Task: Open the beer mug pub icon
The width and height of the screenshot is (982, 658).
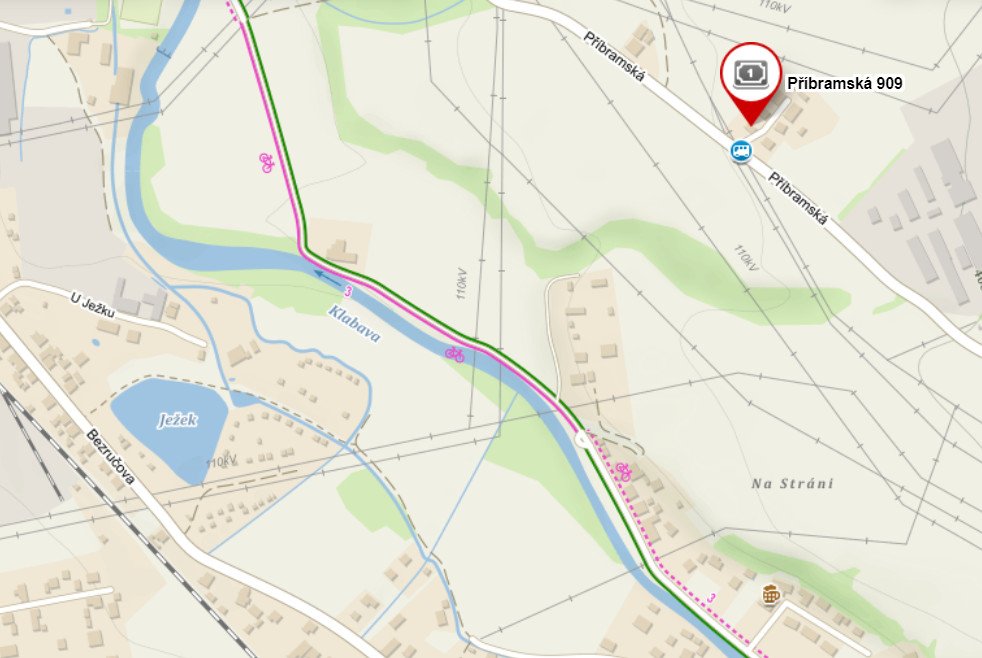Action: [x=771, y=595]
